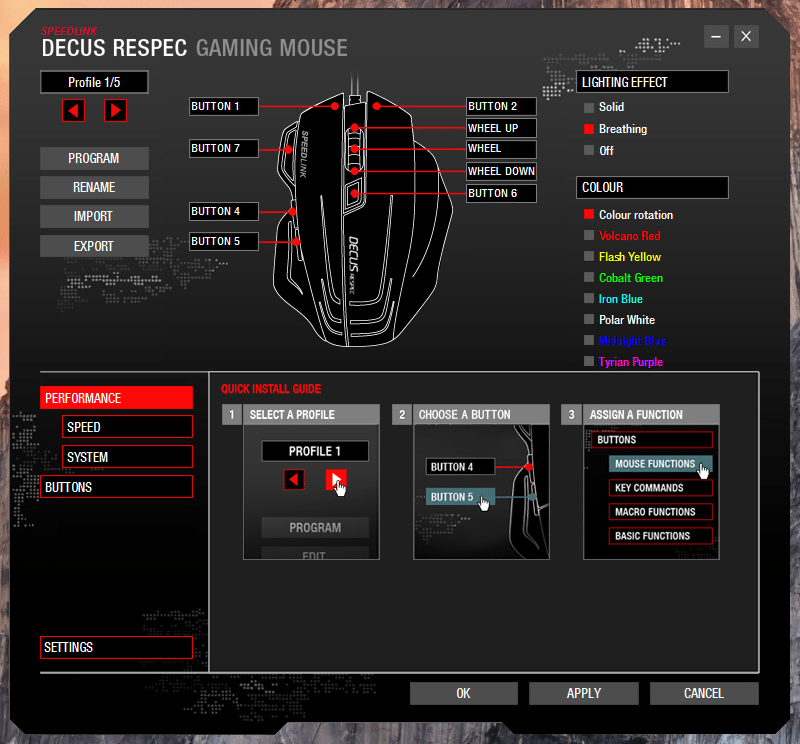
Task: Choose Colour rotation option
Action: click(x=589, y=214)
